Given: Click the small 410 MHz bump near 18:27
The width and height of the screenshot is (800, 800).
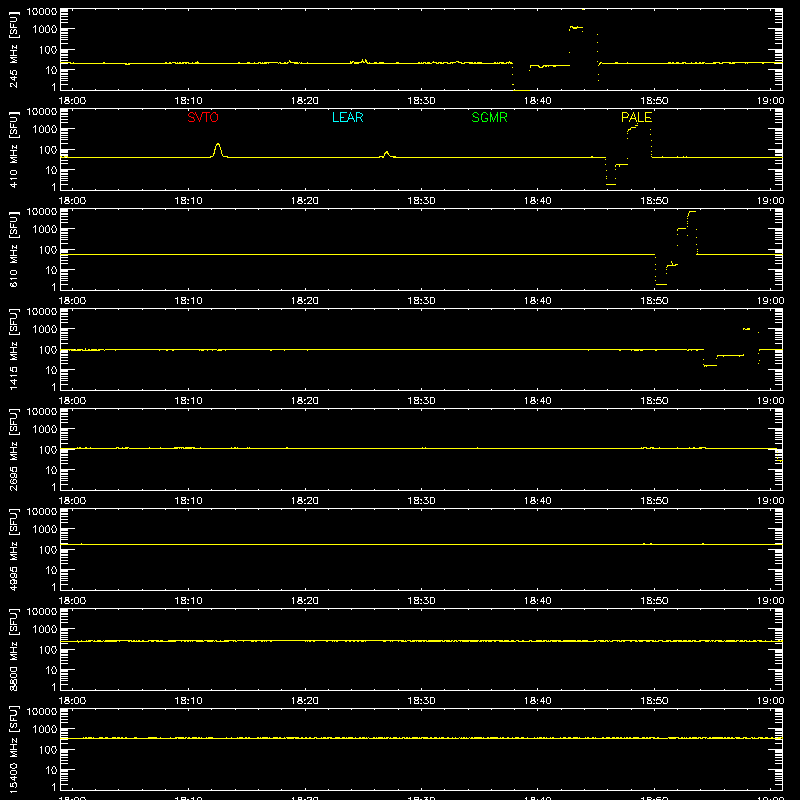Looking at the screenshot, I should coord(386,153).
